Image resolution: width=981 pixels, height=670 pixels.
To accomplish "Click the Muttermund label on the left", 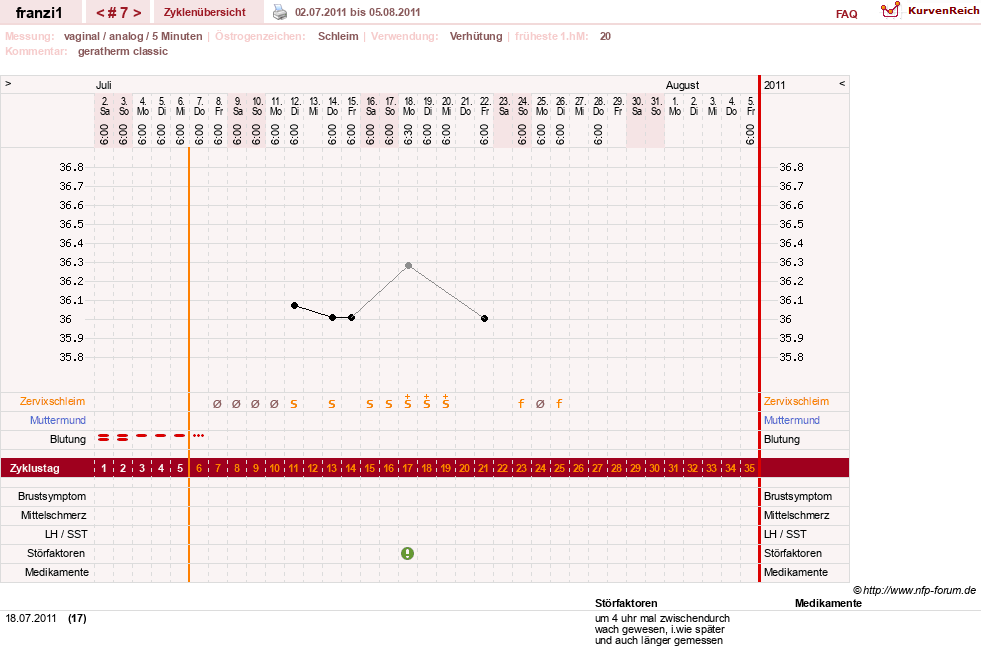I will pos(58,420).
